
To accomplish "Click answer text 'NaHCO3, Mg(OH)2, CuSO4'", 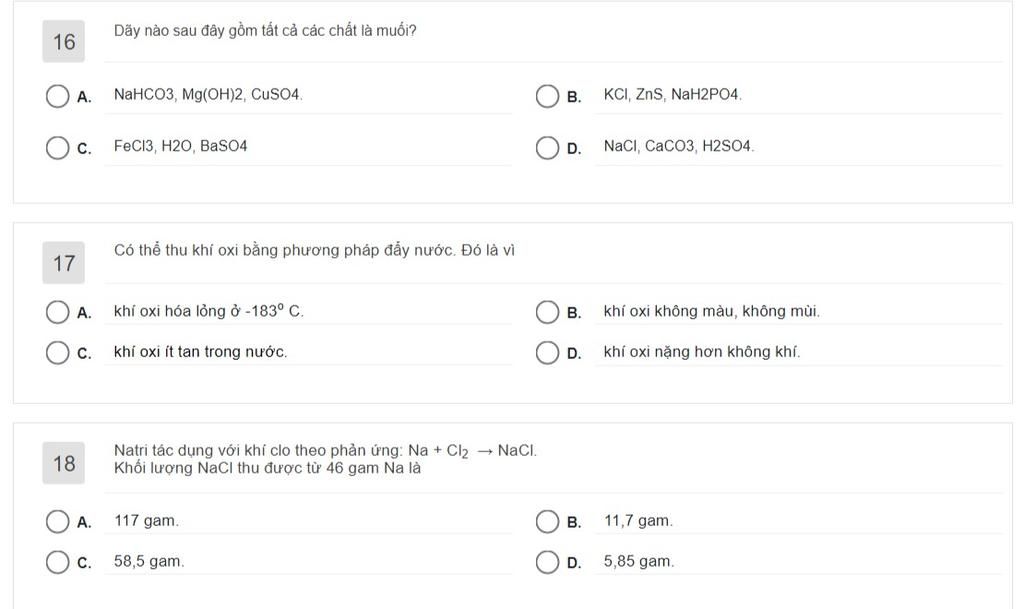I will [x=208, y=95].
